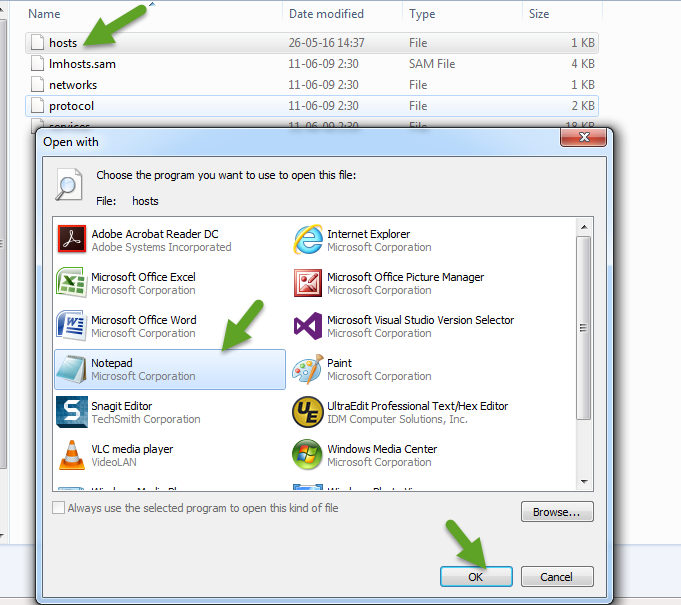Sort files by the Size column header
The image size is (681, 605).
click(x=539, y=14)
